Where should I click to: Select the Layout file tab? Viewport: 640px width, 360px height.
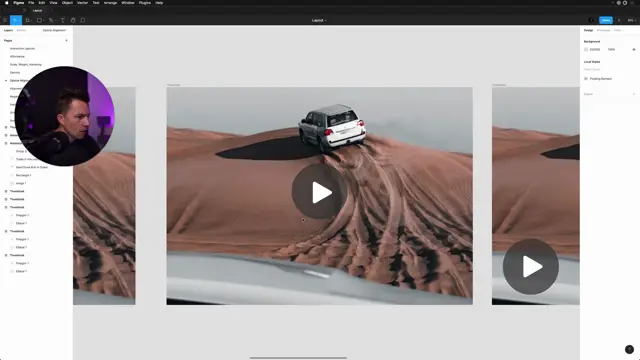tap(37, 11)
